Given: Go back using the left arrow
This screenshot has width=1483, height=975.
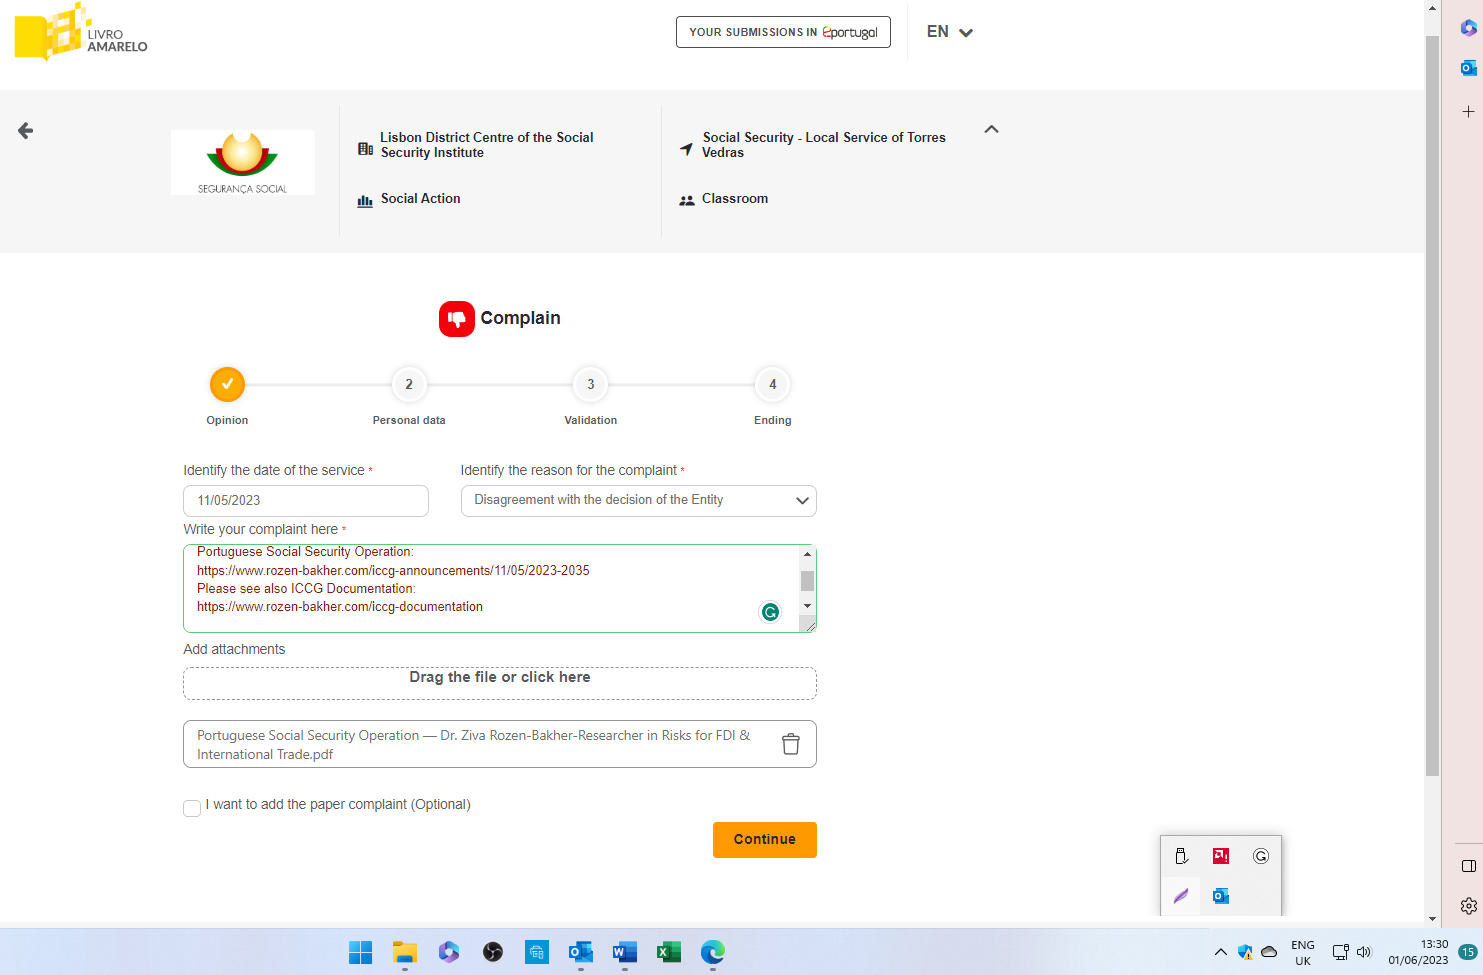Looking at the screenshot, I should (x=26, y=130).
